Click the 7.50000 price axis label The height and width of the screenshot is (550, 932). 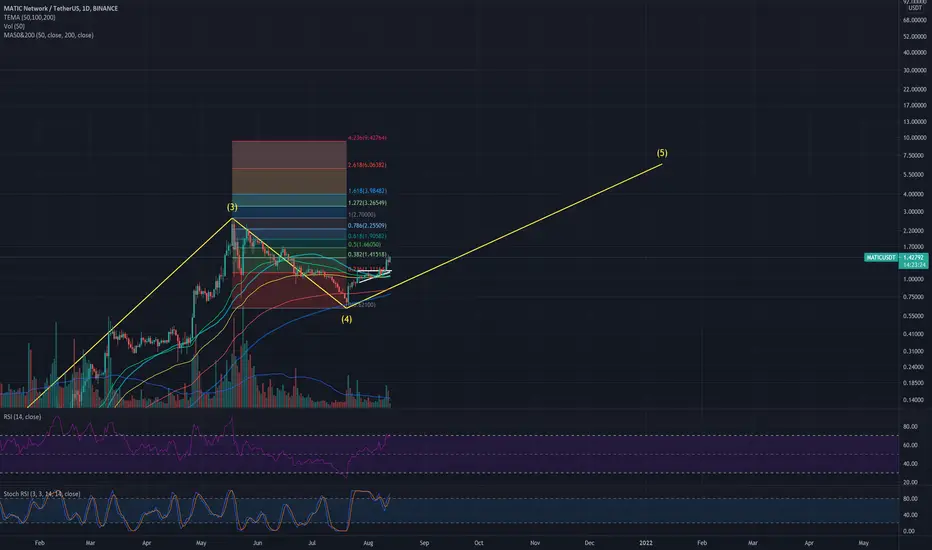915,156
